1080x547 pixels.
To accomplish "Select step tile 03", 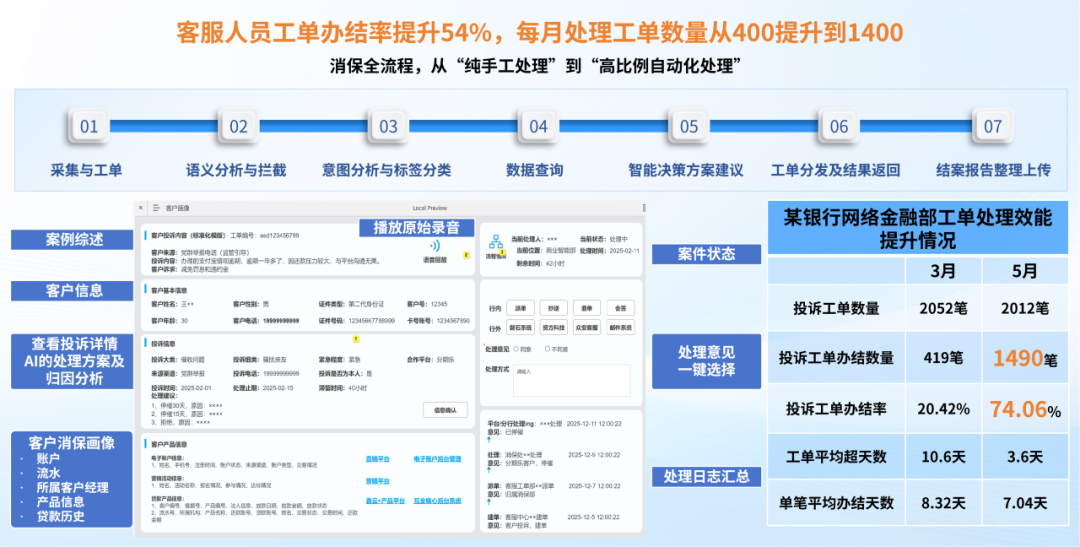I will [388, 127].
